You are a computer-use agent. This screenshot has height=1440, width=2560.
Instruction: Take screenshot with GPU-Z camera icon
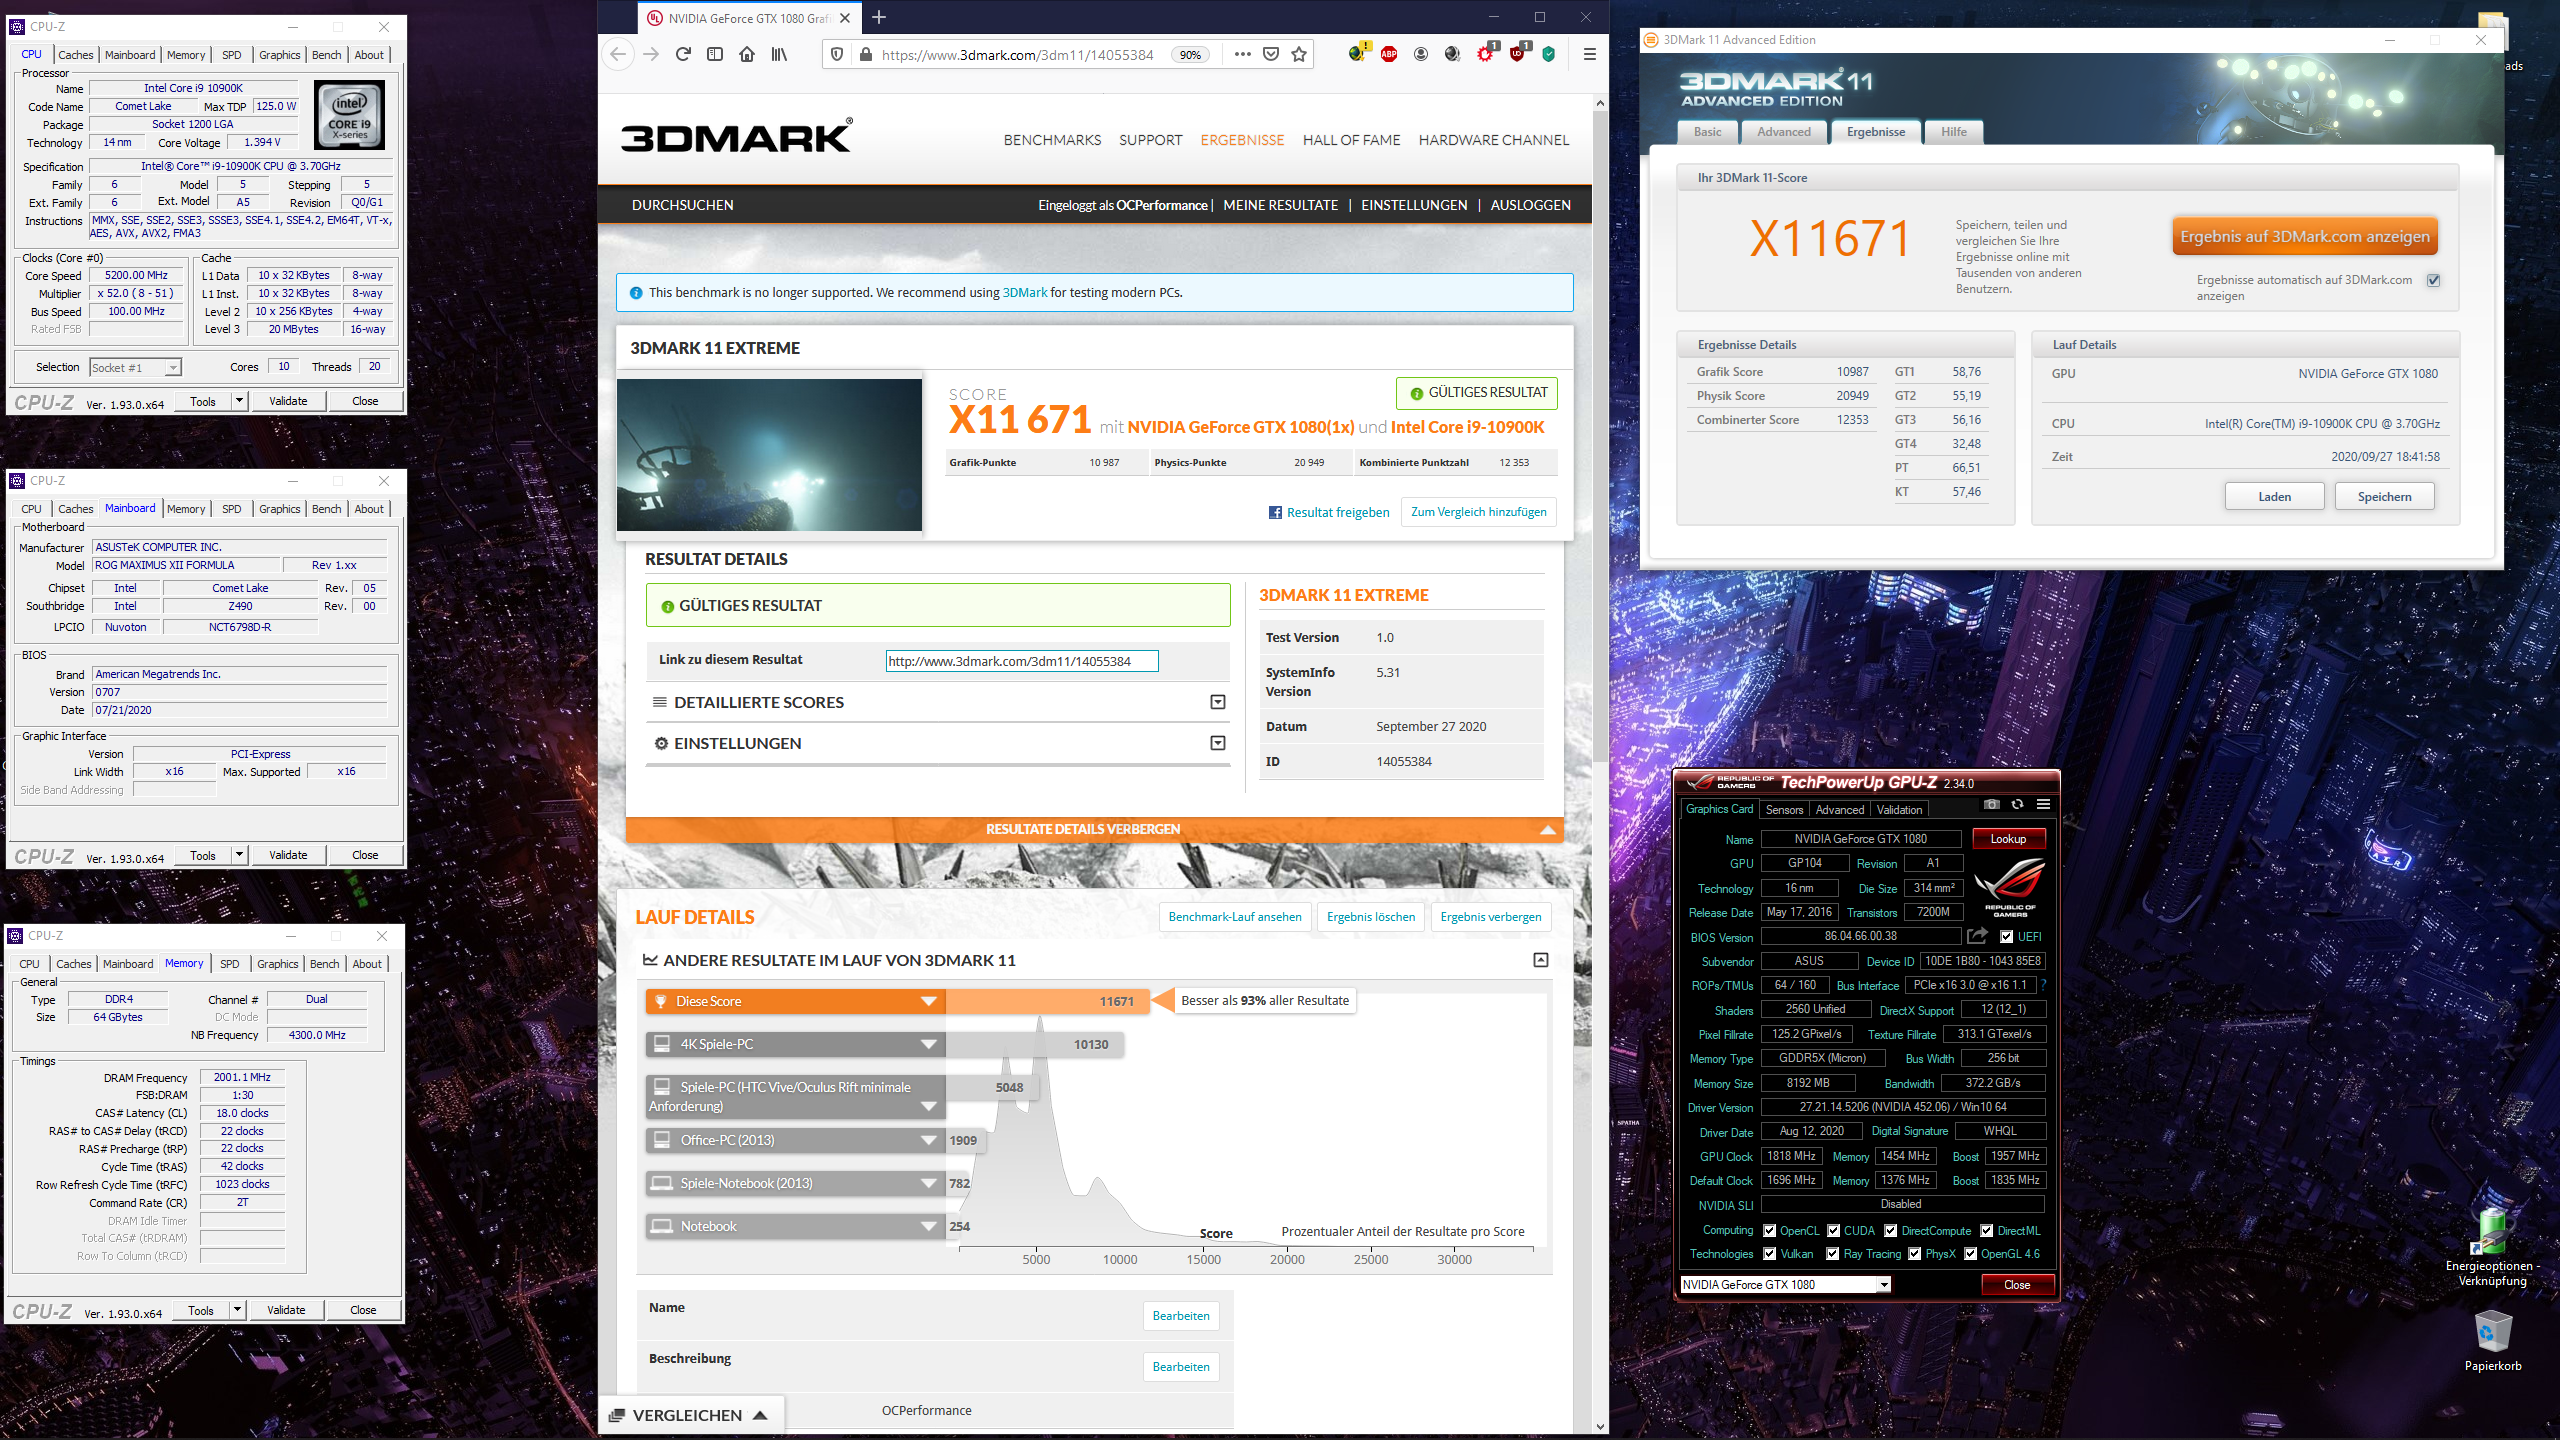[1991, 805]
